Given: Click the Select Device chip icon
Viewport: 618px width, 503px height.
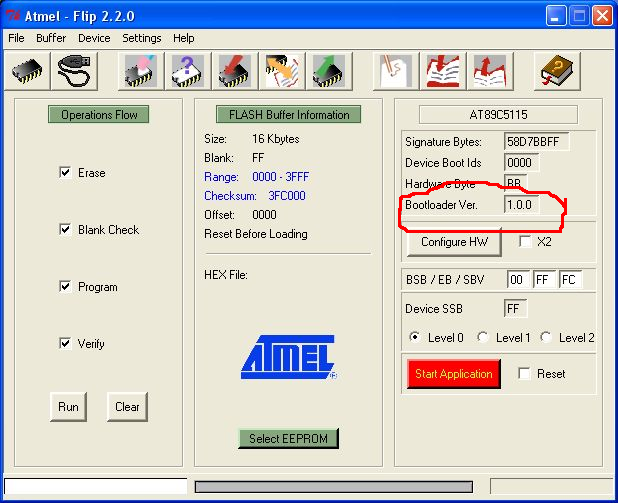Looking at the screenshot, I should click(x=27, y=71).
